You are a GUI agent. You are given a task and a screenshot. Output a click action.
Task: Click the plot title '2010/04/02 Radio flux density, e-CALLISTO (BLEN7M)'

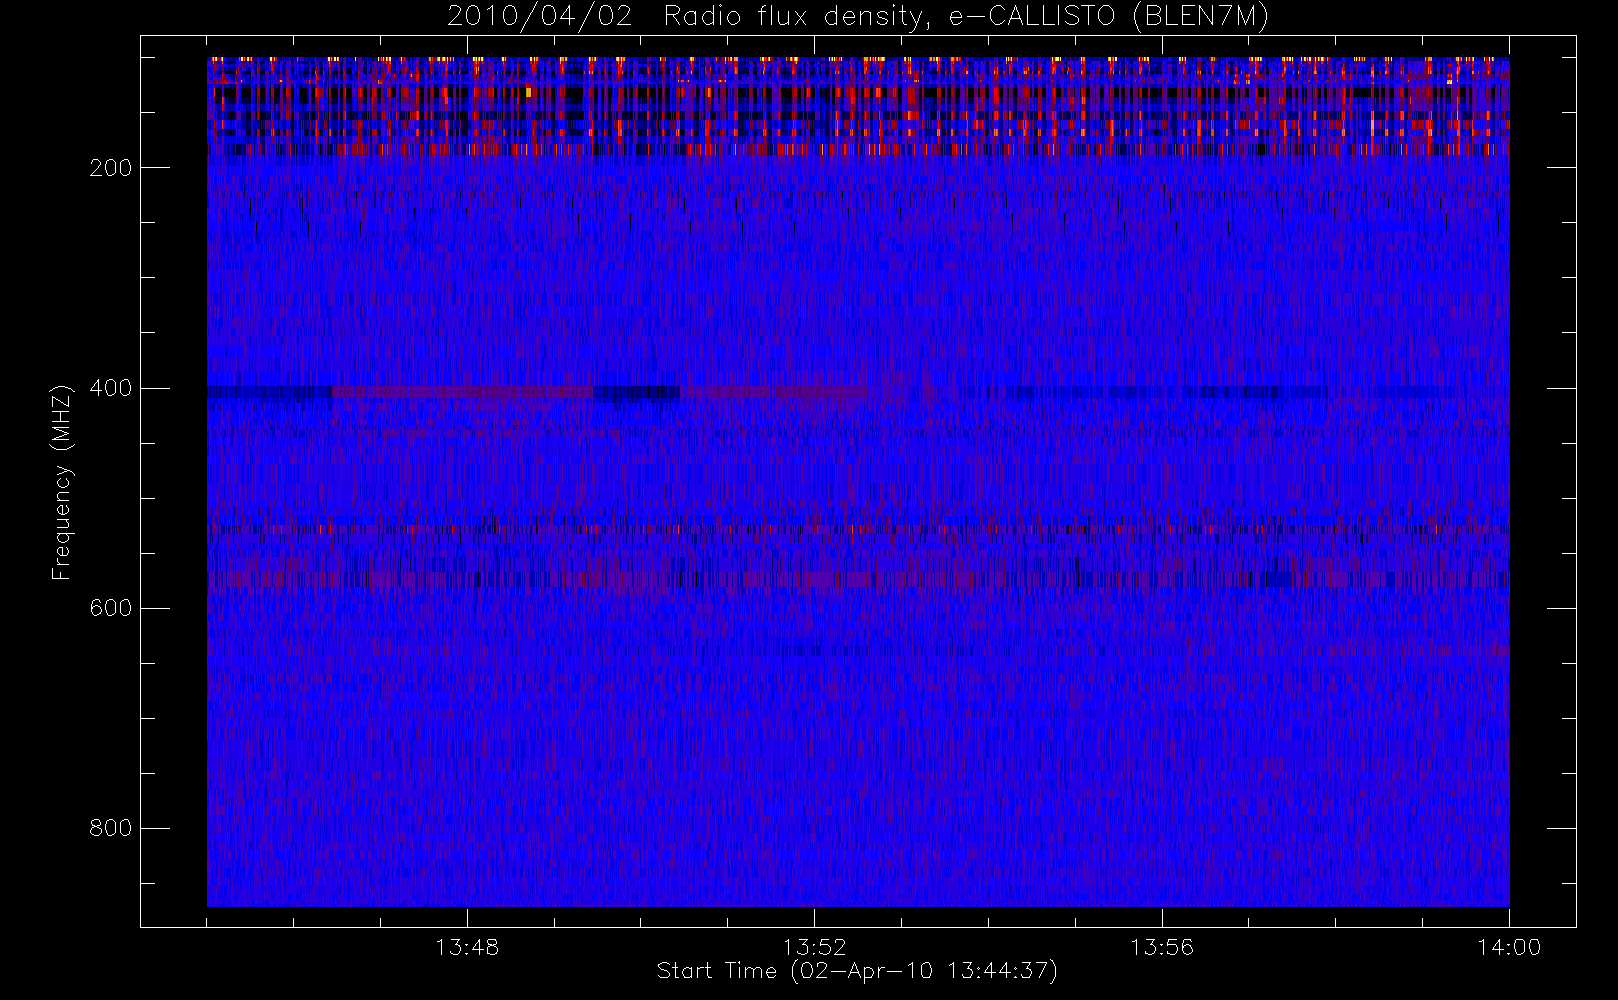[858, 16]
